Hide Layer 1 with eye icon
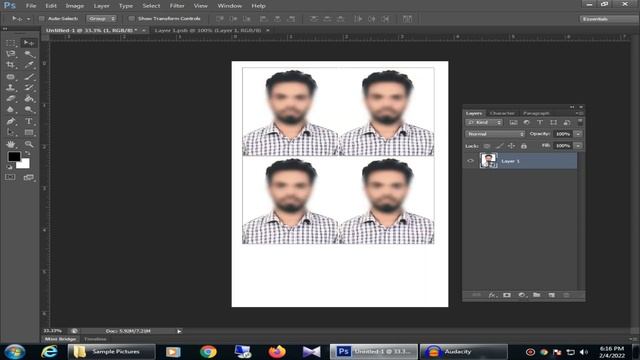 (470, 161)
